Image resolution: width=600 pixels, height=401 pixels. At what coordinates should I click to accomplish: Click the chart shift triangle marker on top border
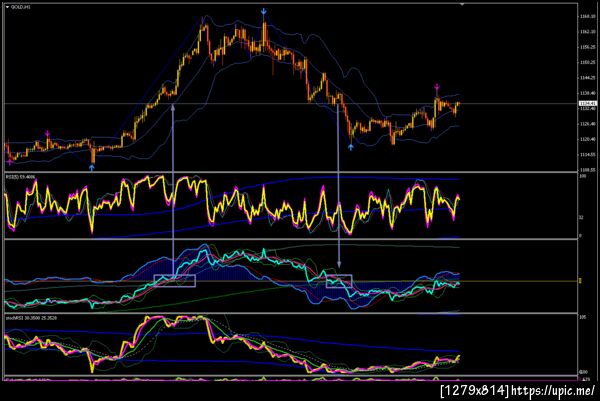click(x=462, y=5)
